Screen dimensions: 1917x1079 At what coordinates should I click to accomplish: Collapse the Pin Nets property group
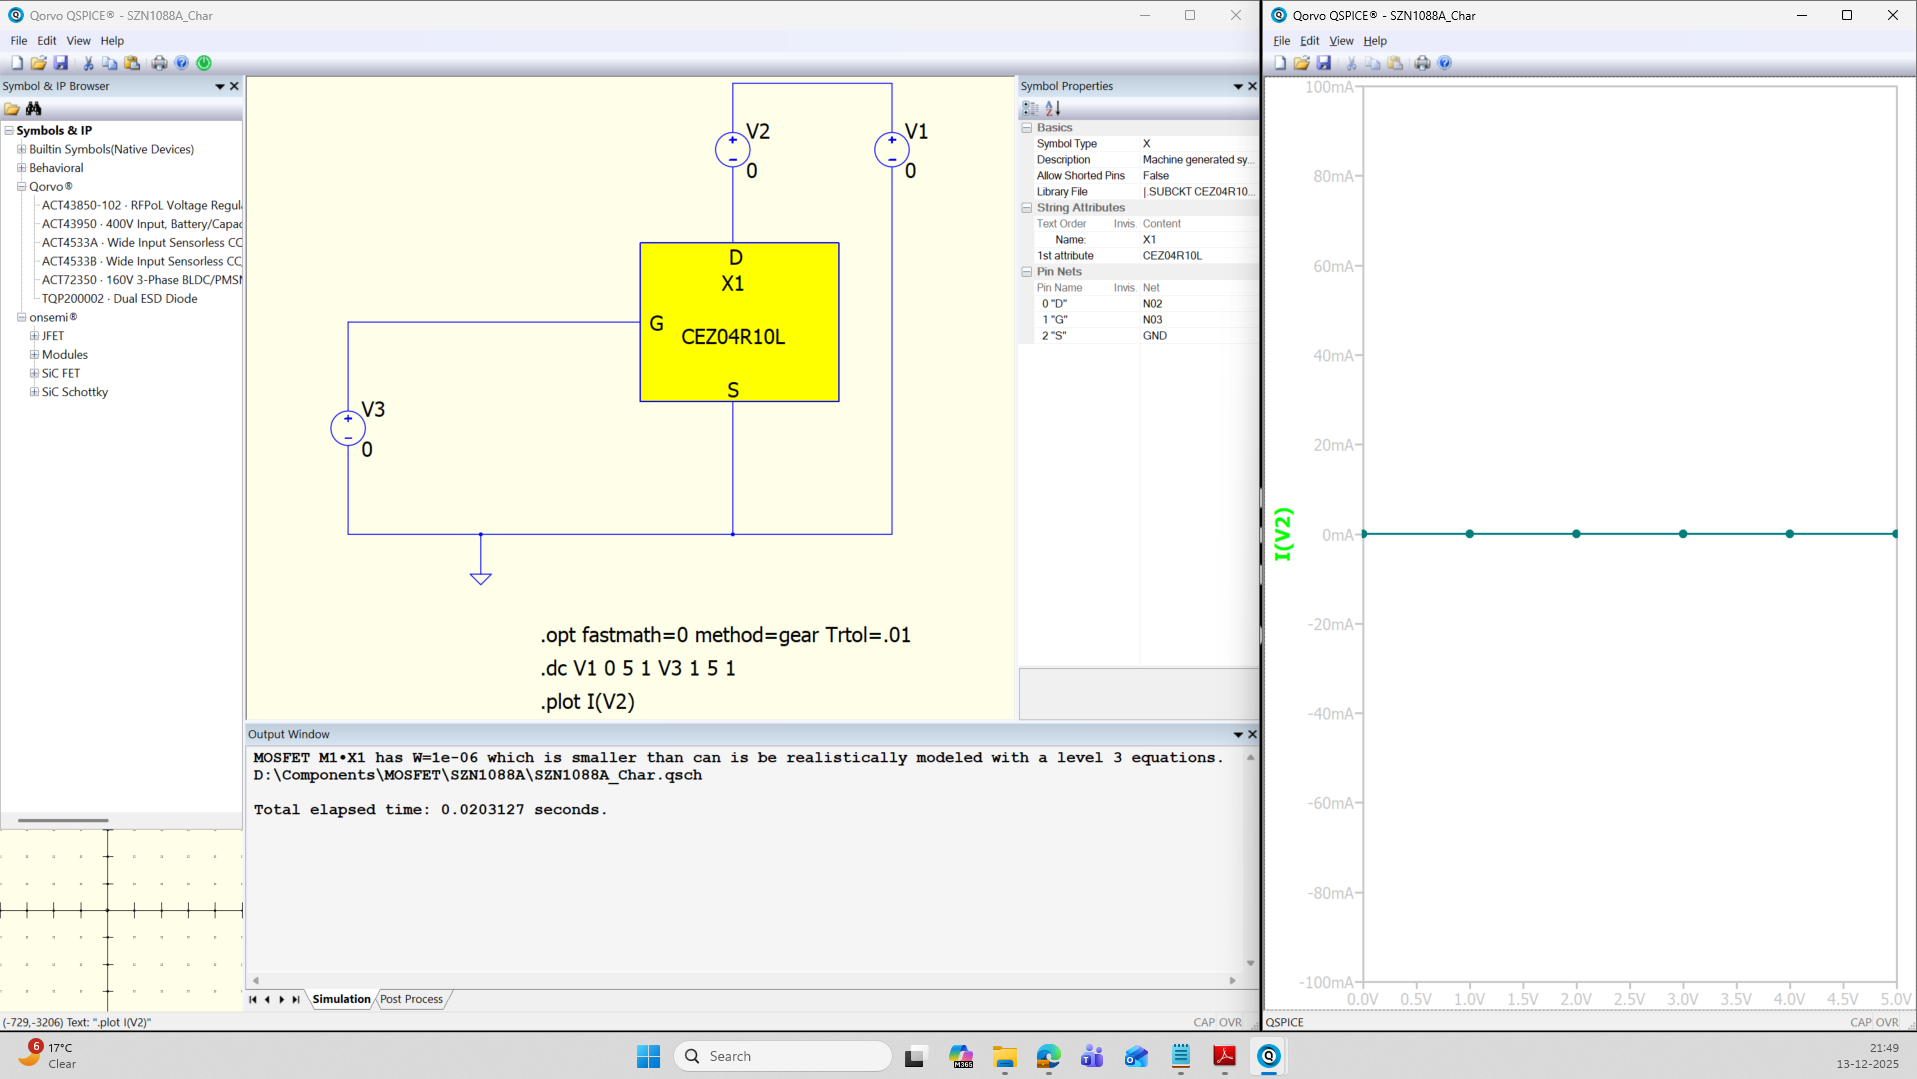click(x=1026, y=272)
